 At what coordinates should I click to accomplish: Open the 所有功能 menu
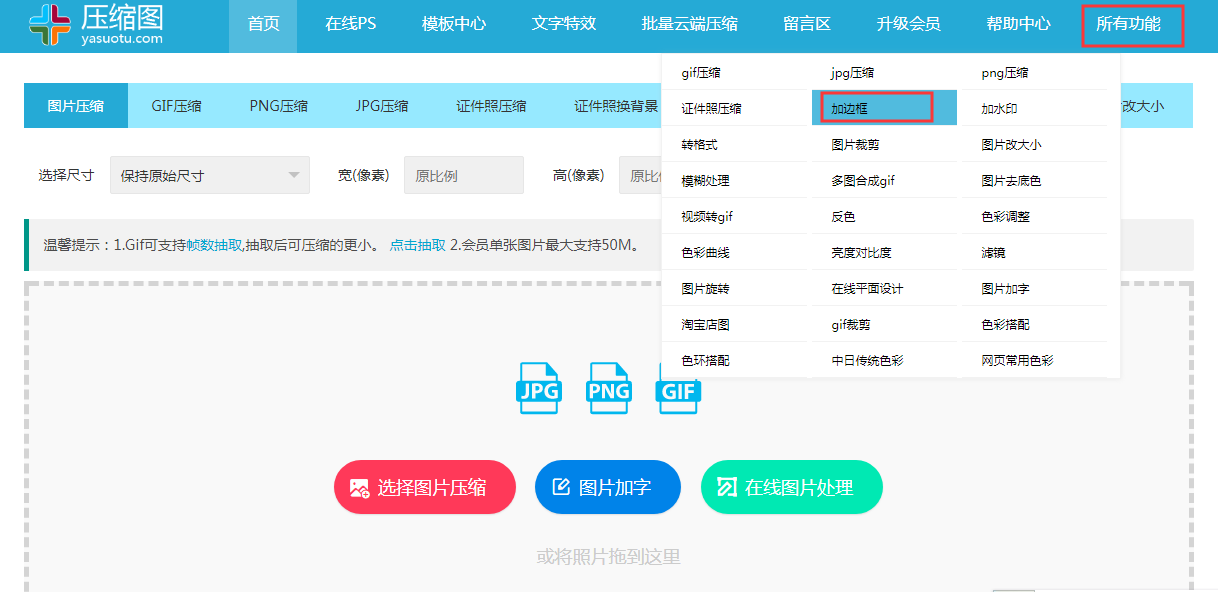tap(1129, 25)
